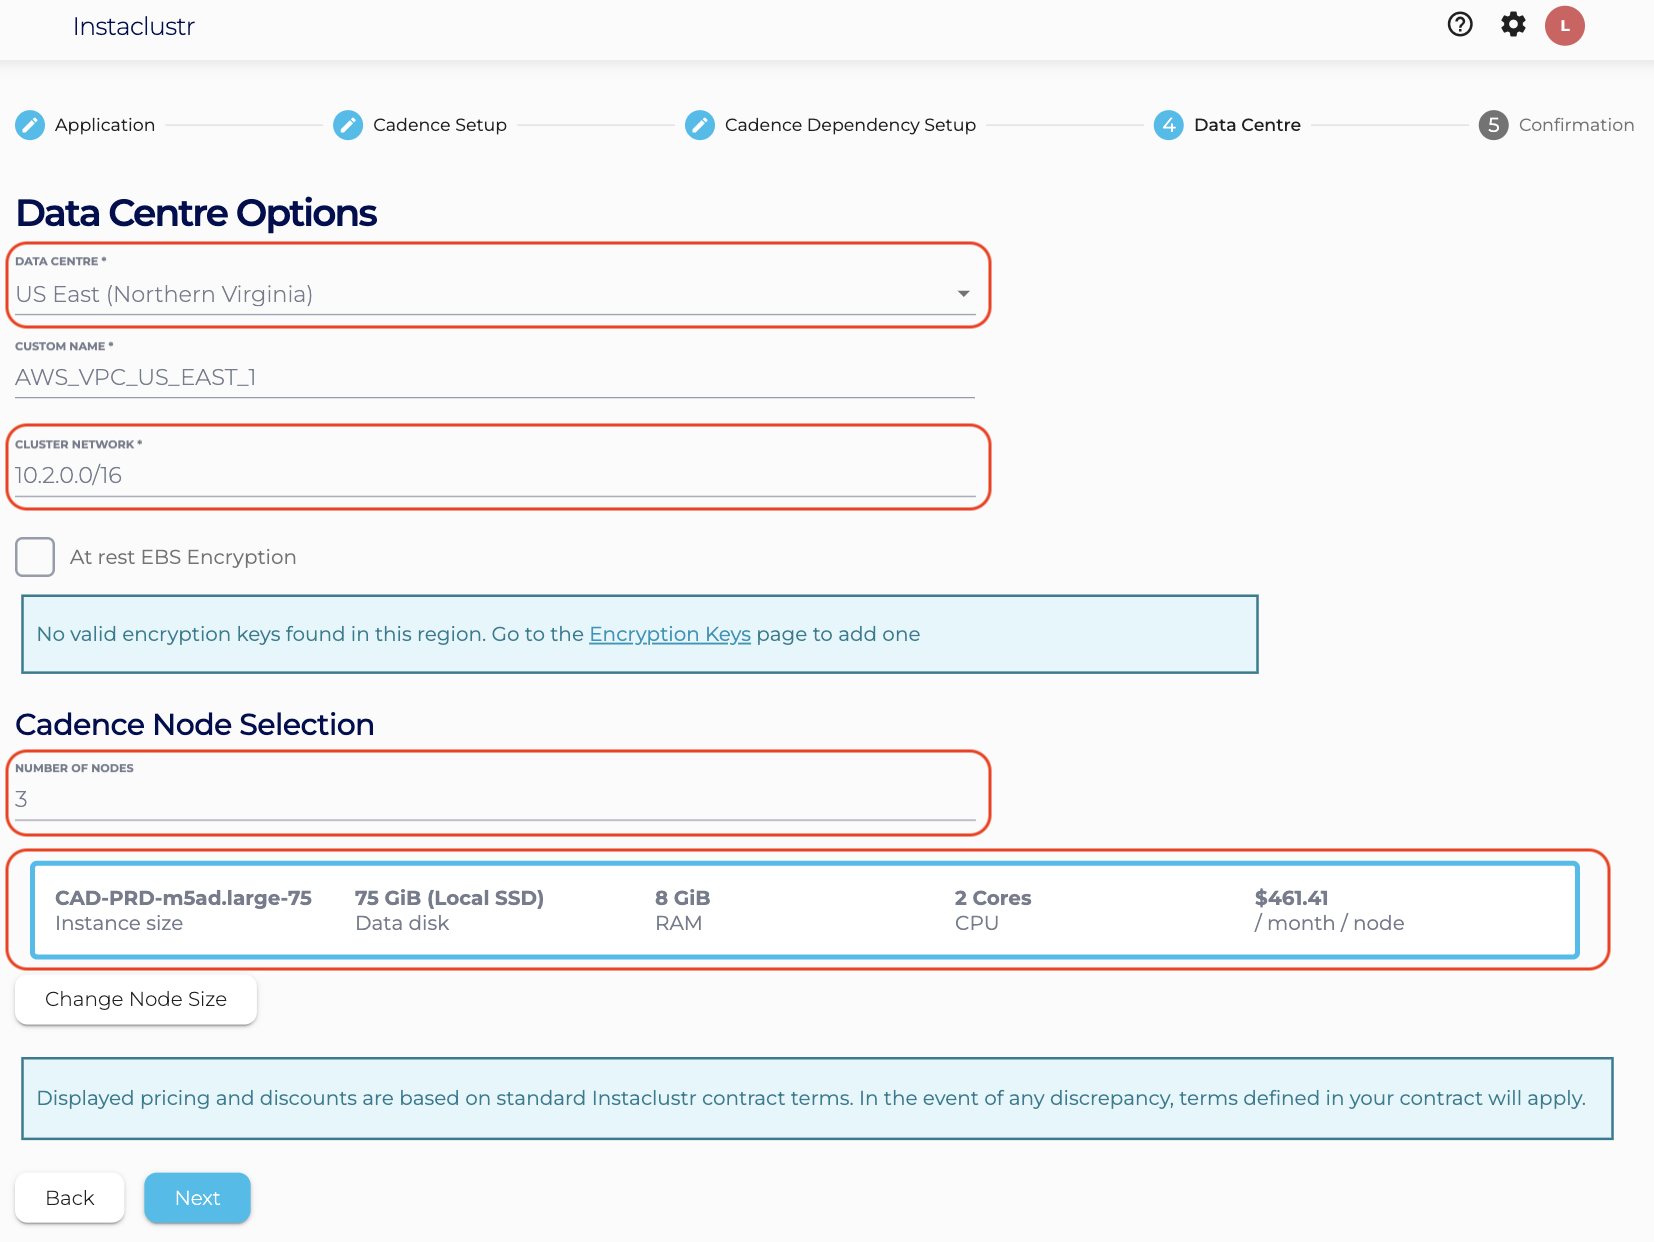
Task: Click the user avatar 'L' icon
Action: (x=1564, y=26)
